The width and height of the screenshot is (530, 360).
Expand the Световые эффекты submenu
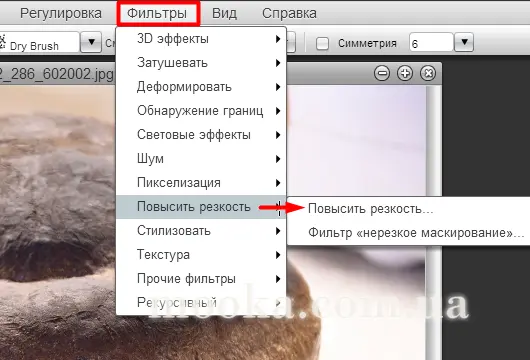(x=201, y=135)
